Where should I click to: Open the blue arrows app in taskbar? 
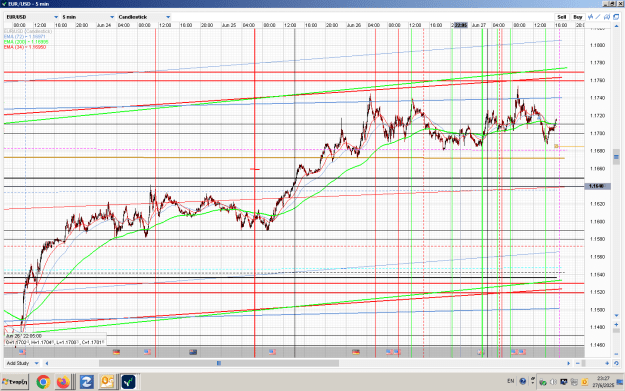(x=86, y=382)
